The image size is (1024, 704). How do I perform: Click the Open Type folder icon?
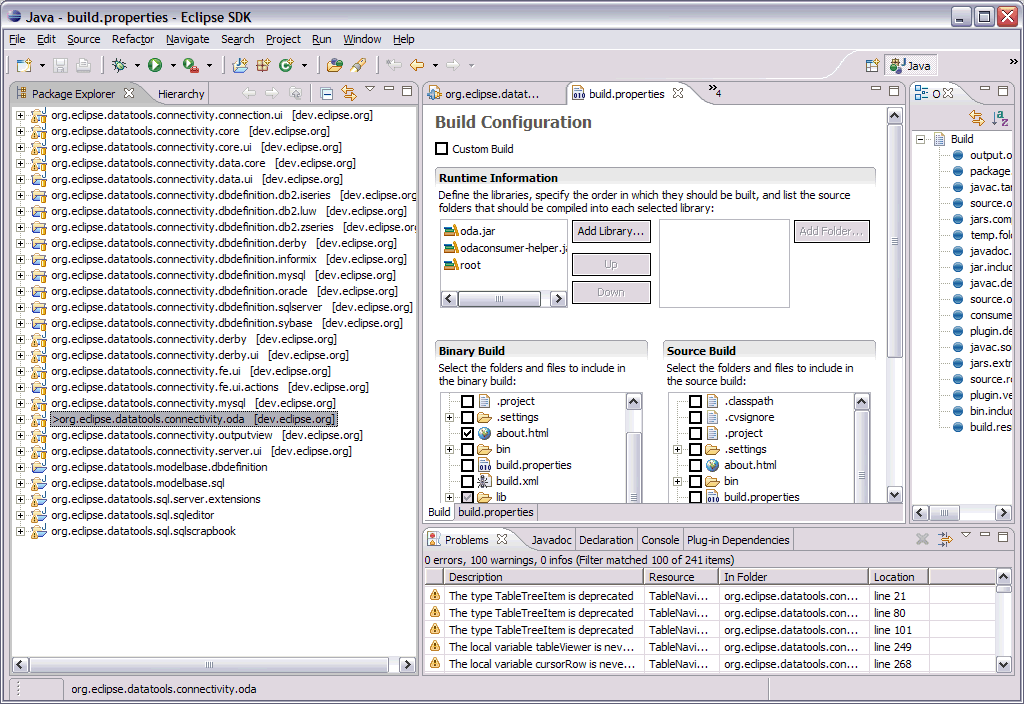click(335, 65)
